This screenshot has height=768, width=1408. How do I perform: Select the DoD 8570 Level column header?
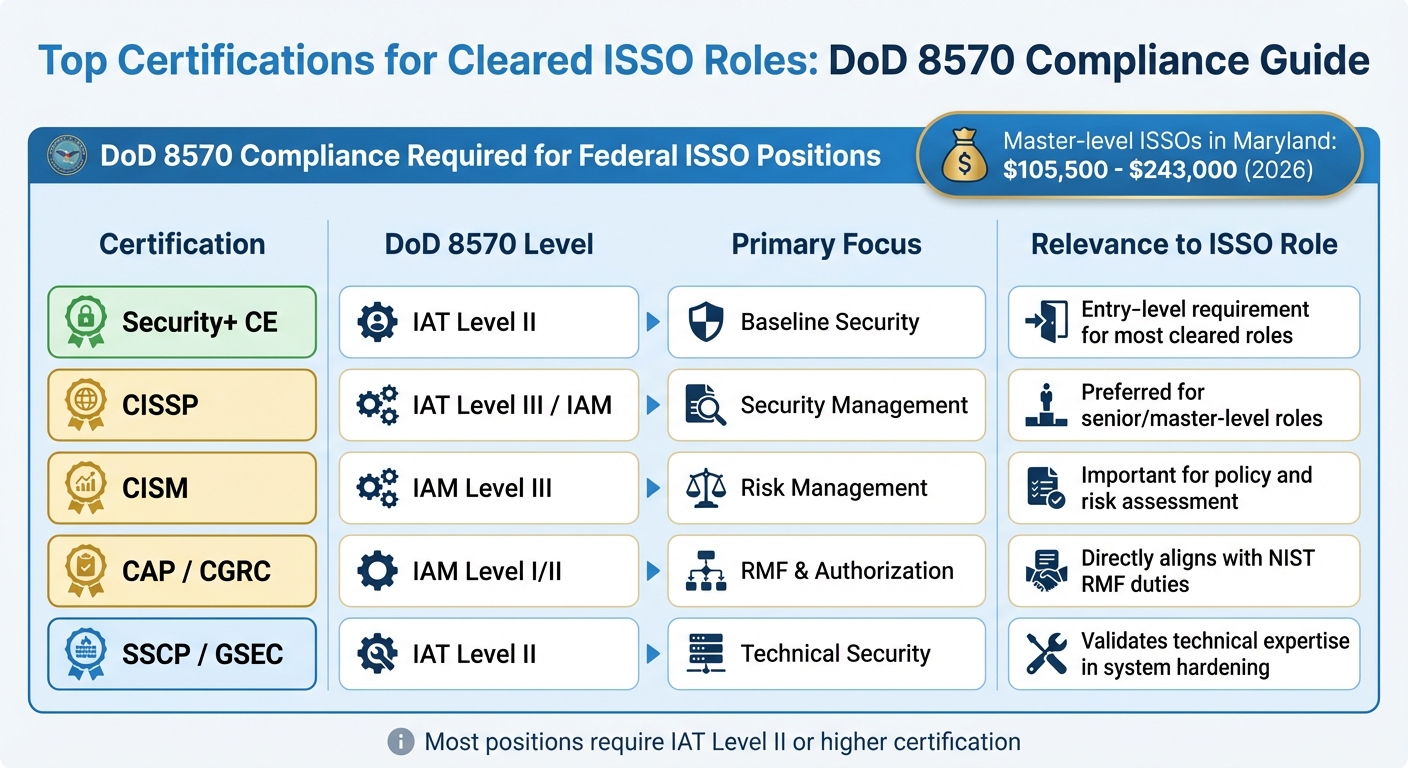(488, 243)
